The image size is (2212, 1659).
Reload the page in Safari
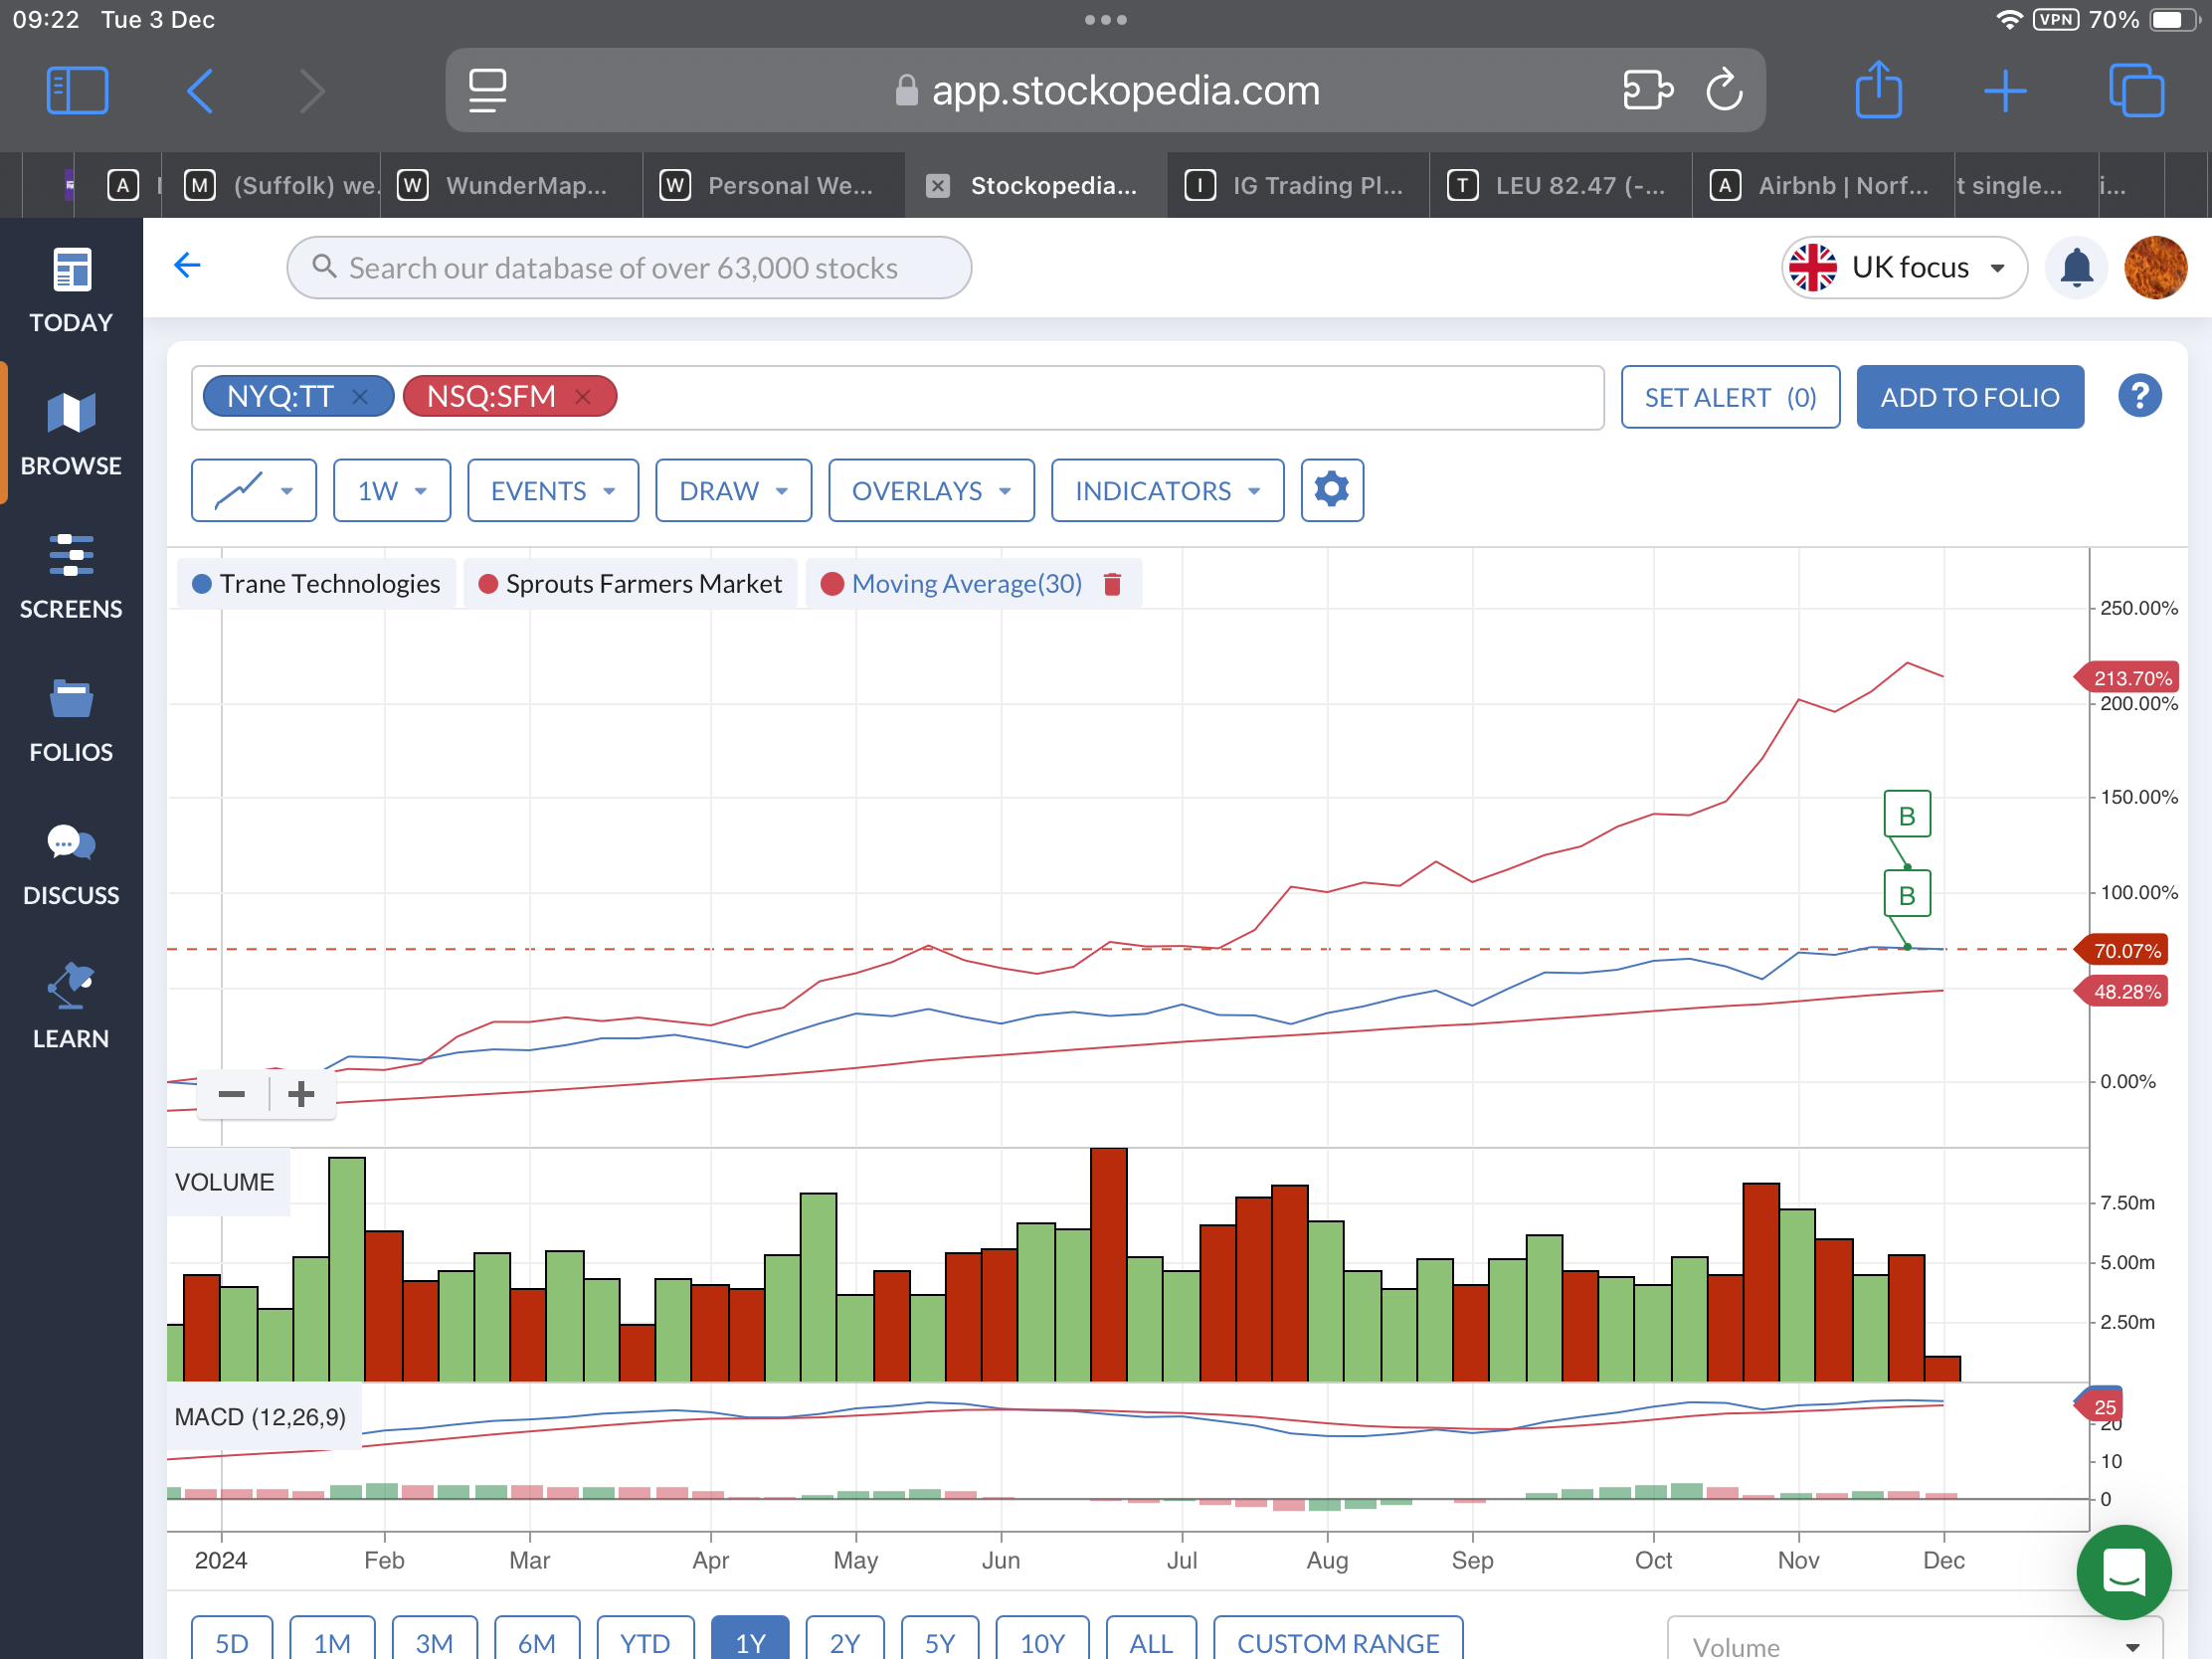(1723, 90)
